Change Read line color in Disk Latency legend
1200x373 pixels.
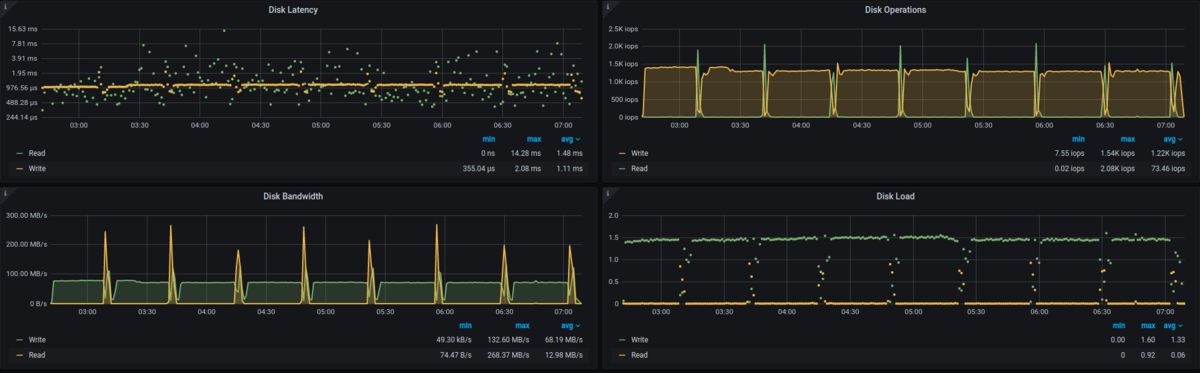[20, 153]
